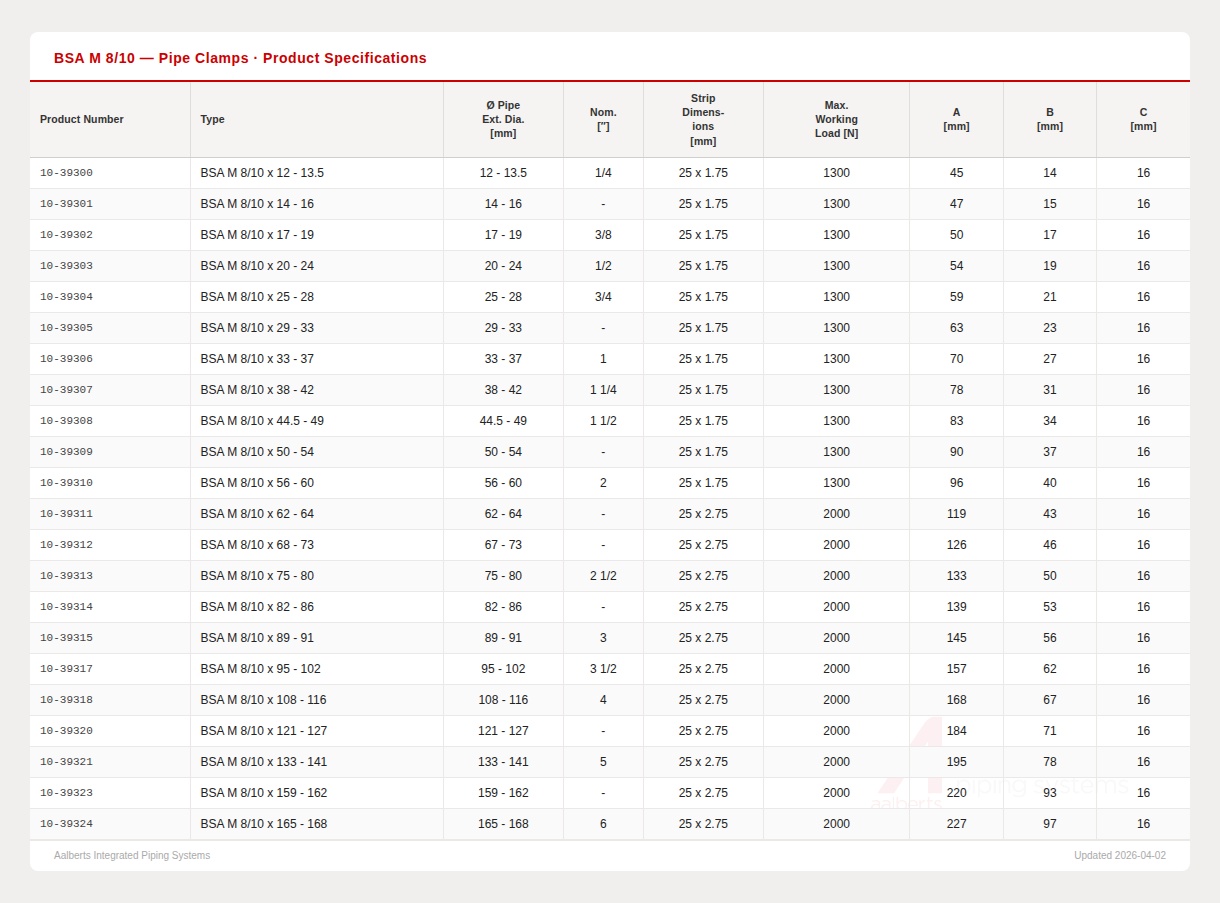Select the Ø Pipe Ext. Dia. column header
The image size is (1220, 903).
(x=503, y=119)
